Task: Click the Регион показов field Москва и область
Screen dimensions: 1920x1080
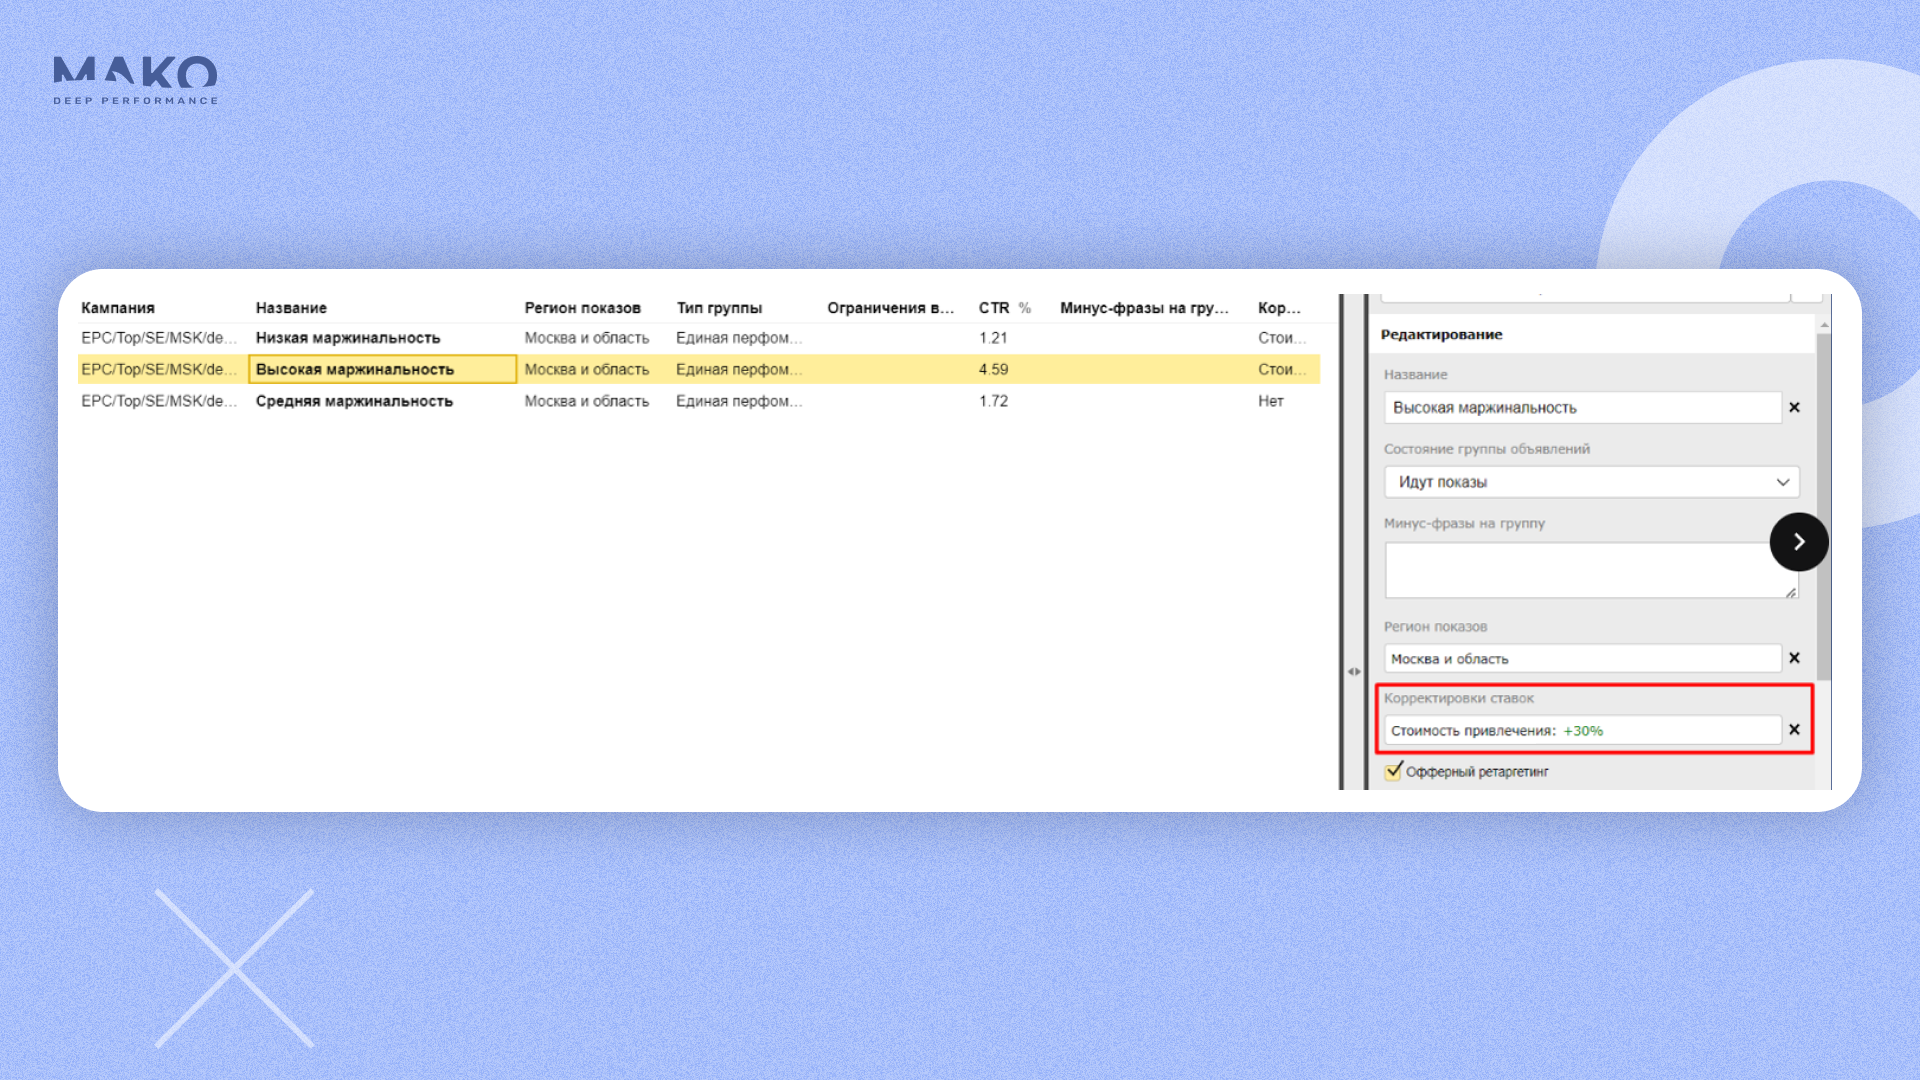Action: tap(1583, 659)
